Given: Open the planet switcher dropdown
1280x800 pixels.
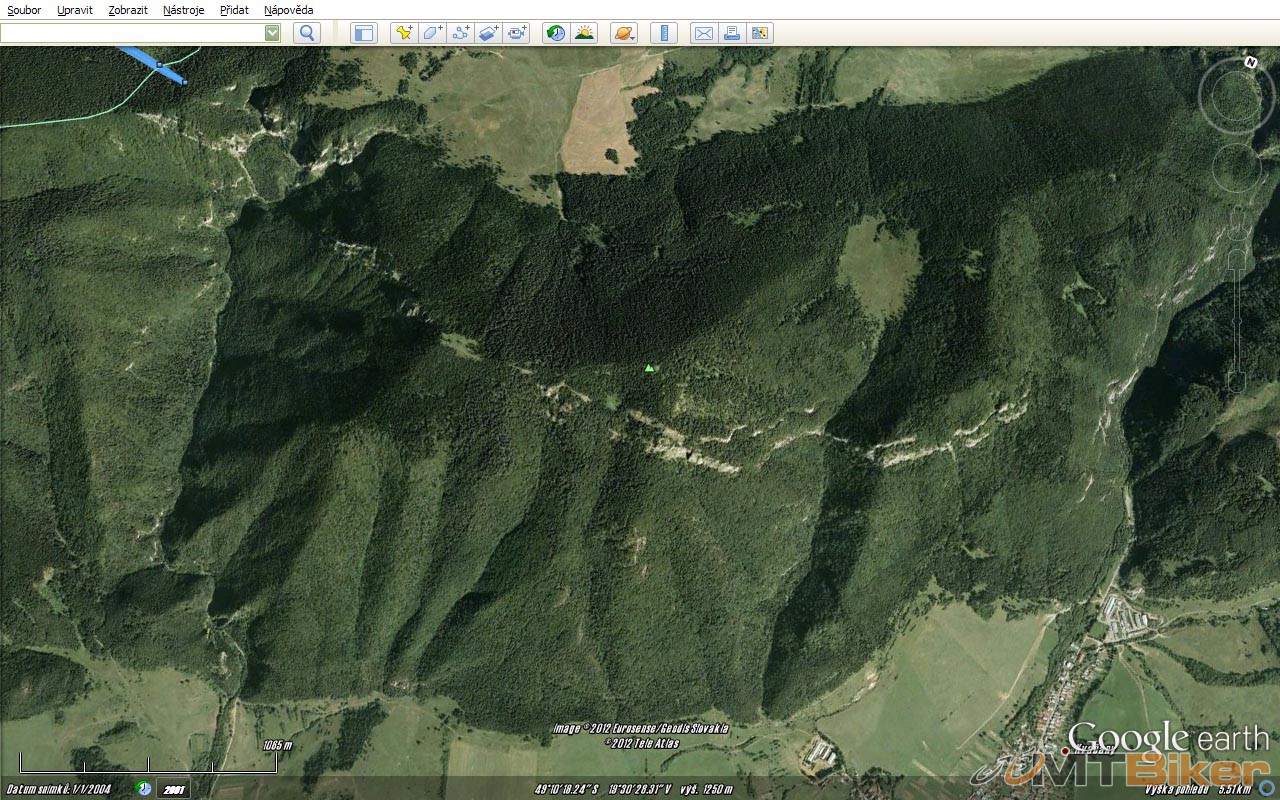Looking at the screenshot, I should coord(624,33).
